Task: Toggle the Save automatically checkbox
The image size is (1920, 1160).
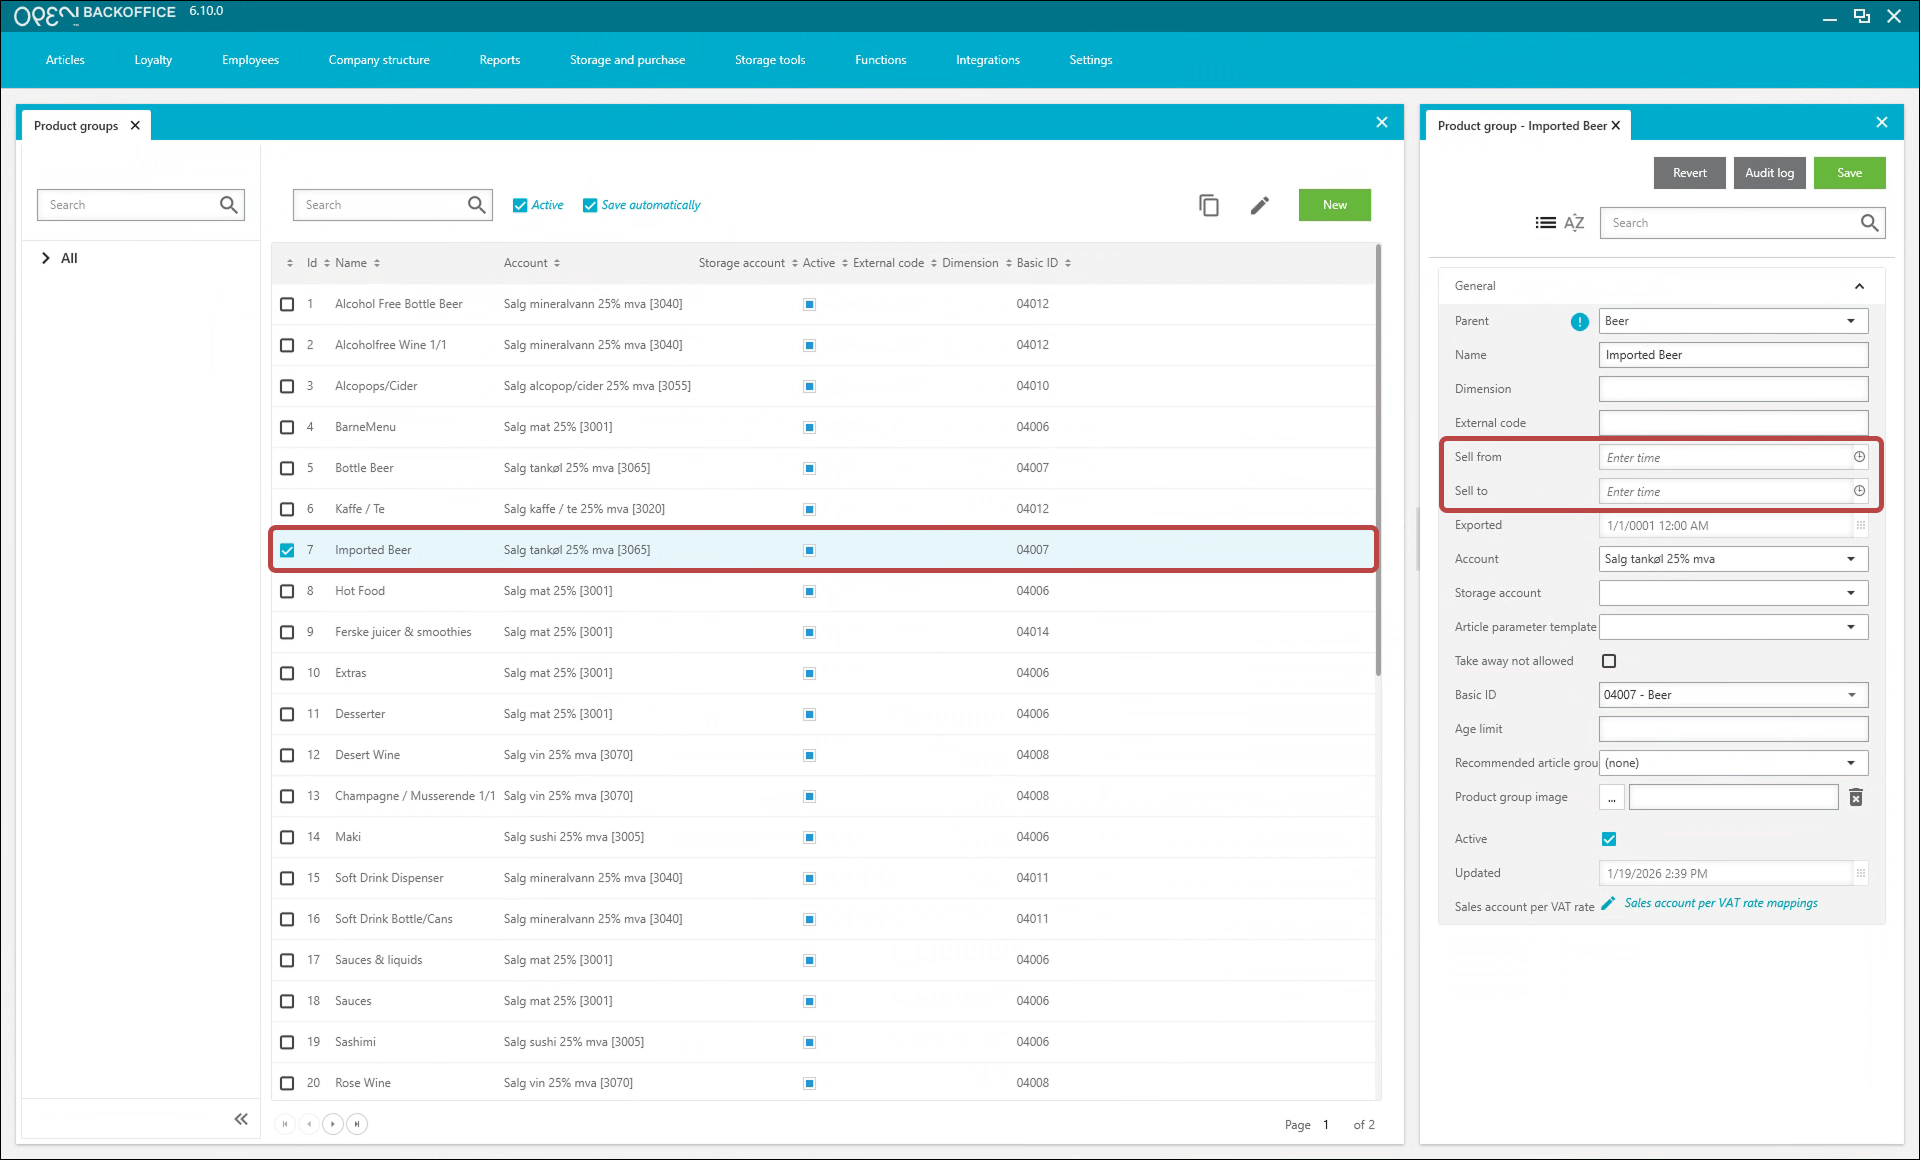Action: tap(590, 205)
